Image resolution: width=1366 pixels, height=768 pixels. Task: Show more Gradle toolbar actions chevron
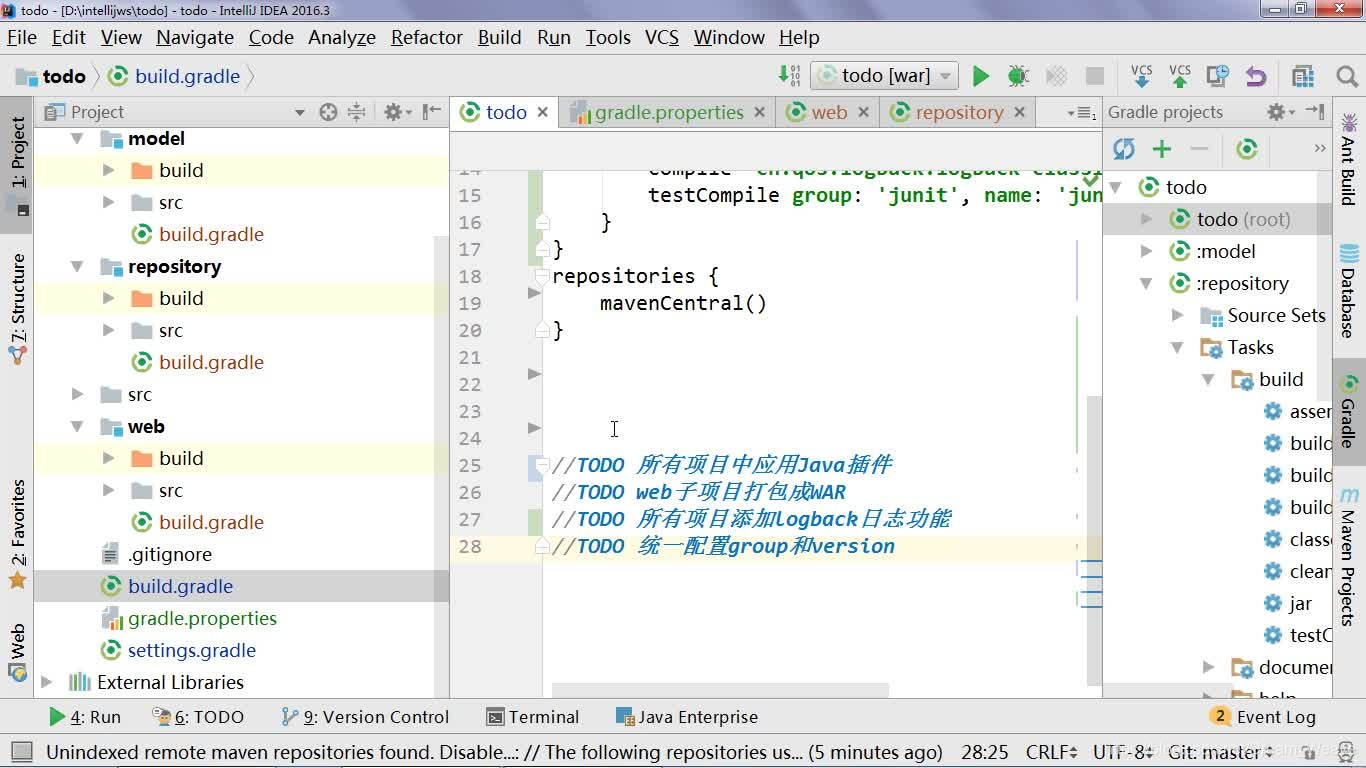[x=1320, y=149]
